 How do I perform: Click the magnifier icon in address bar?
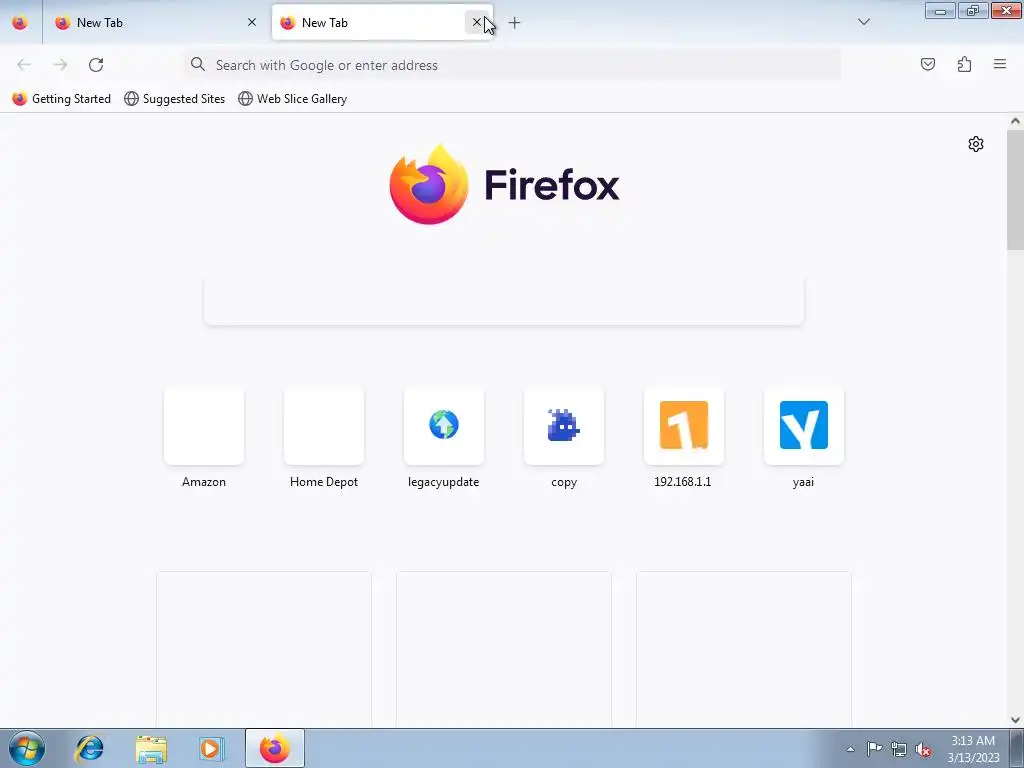[197, 64]
